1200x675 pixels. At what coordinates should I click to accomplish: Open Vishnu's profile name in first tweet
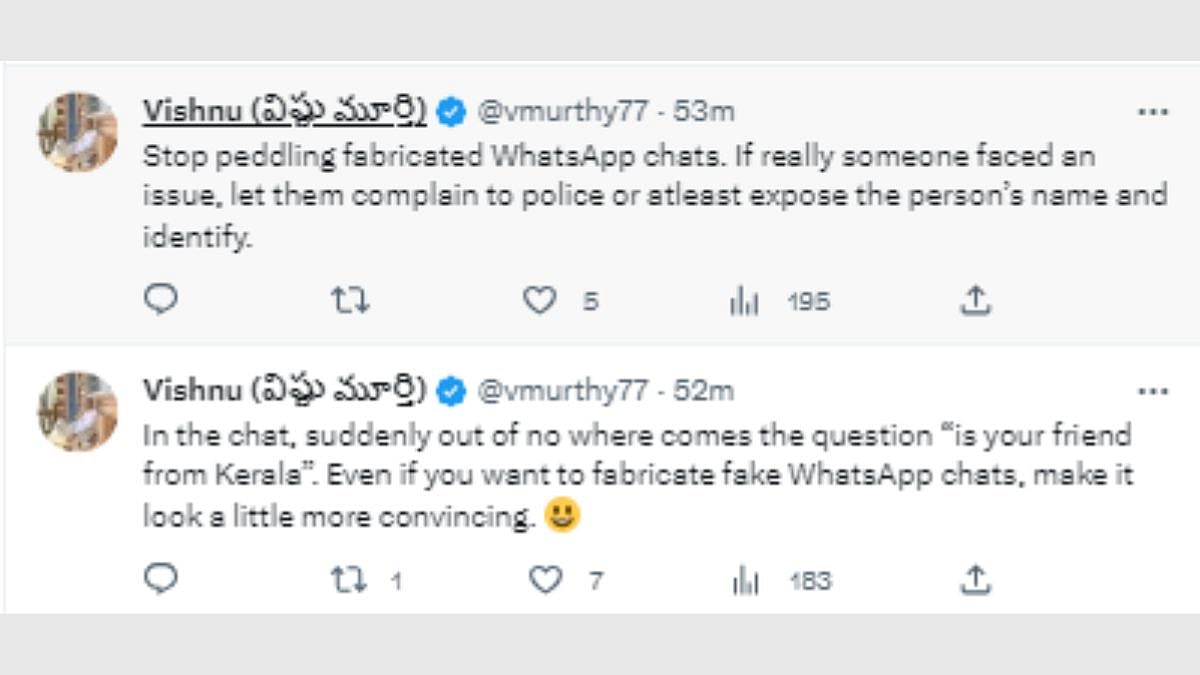[x=284, y=112]
